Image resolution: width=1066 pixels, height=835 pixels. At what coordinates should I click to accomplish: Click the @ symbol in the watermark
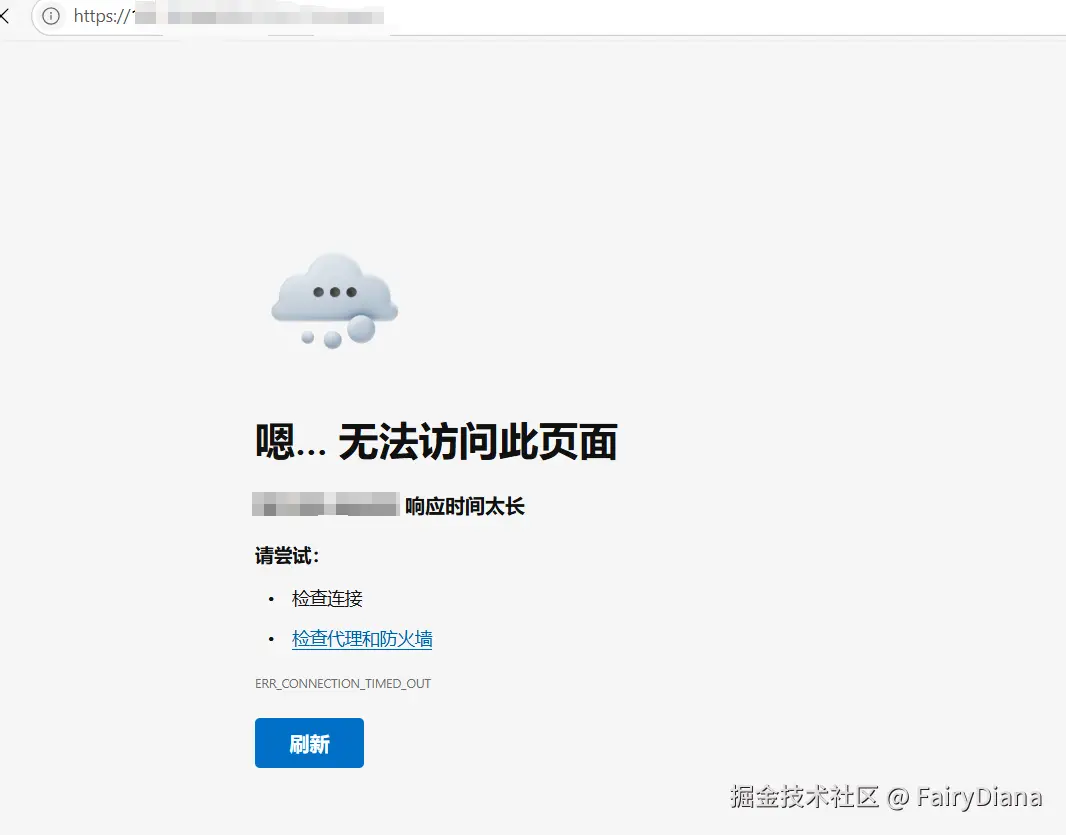[898, 798]
